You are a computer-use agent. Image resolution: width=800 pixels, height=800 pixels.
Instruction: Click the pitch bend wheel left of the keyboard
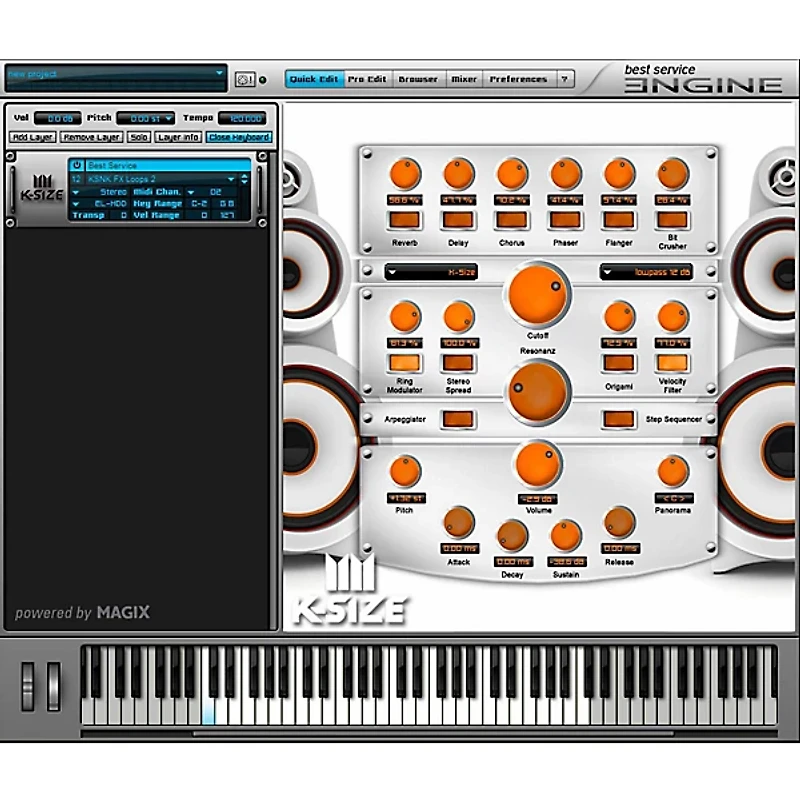point(28,686)
